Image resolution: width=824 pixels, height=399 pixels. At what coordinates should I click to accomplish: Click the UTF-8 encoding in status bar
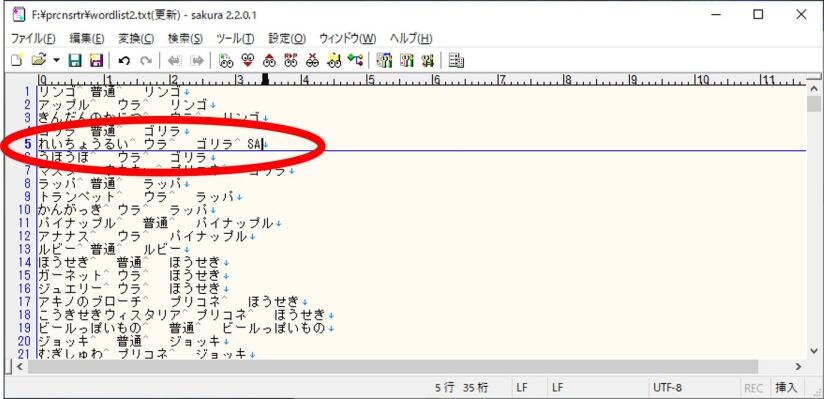click(667, 388)
